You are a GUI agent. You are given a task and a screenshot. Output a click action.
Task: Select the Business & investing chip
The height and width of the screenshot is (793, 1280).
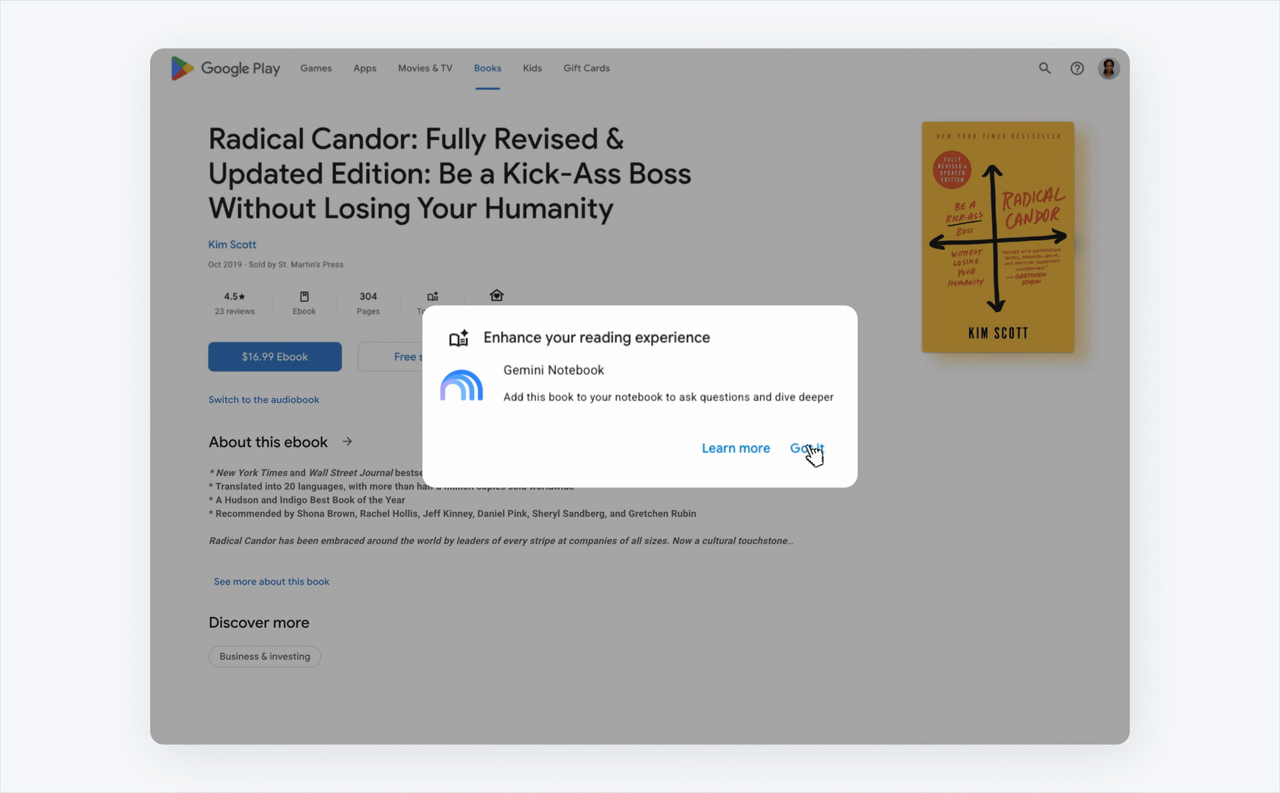pyautogui.click(x=265, y=656)
